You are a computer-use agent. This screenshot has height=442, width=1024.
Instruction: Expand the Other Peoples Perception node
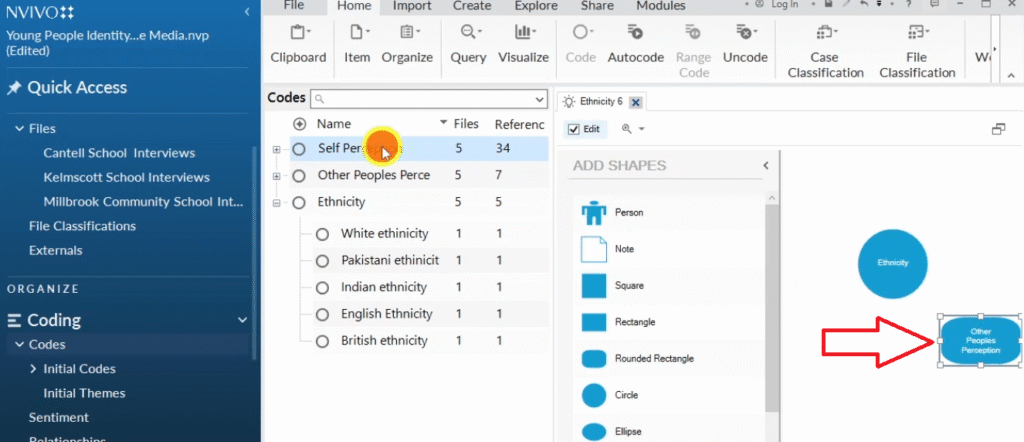pyautogui.click(x=277, y=176)
